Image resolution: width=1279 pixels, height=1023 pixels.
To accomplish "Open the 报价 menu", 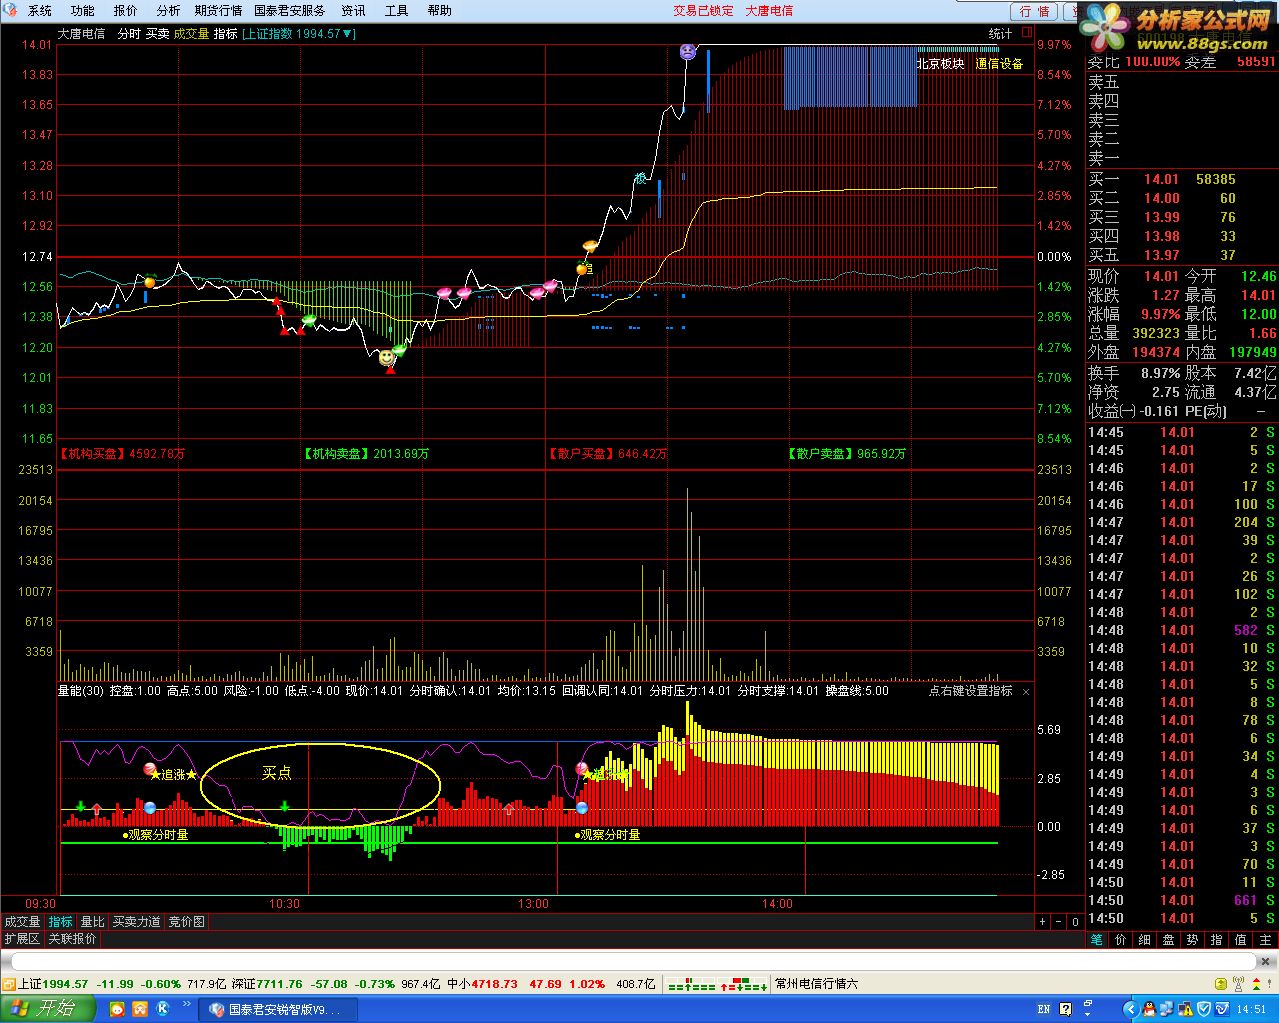I will 126,10.
